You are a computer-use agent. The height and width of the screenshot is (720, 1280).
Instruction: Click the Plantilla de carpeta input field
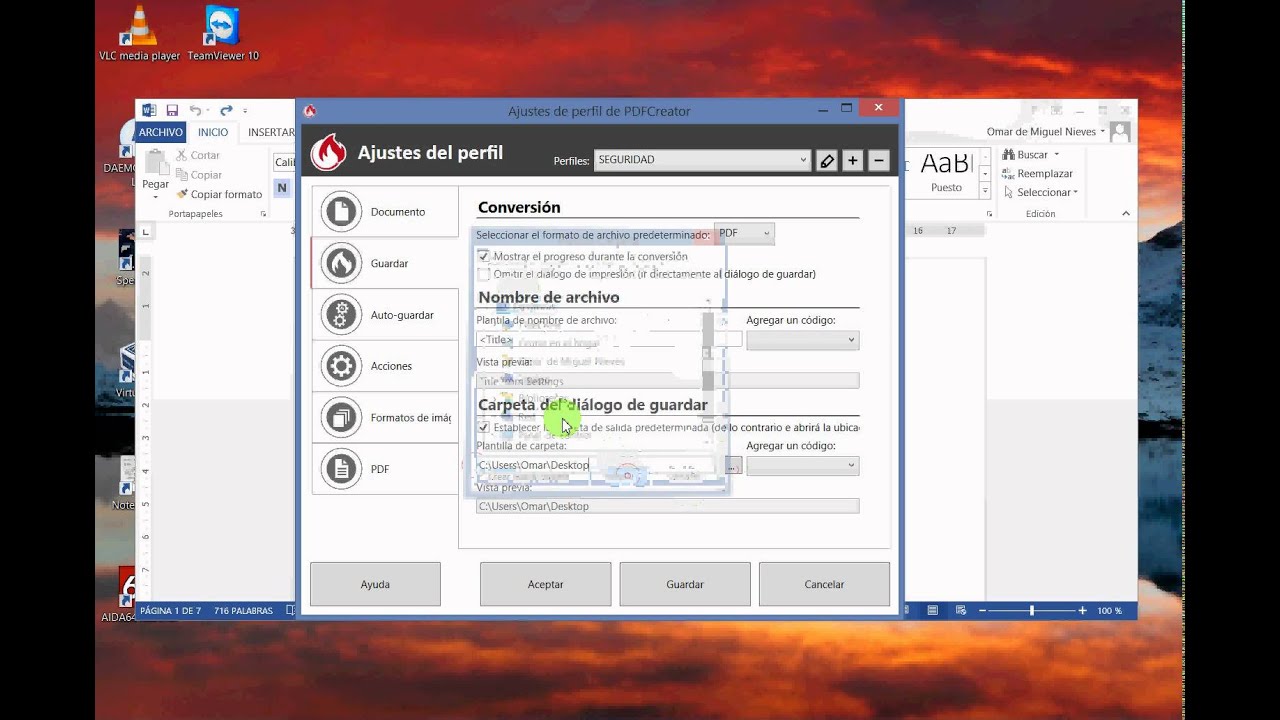click(598, 465)
